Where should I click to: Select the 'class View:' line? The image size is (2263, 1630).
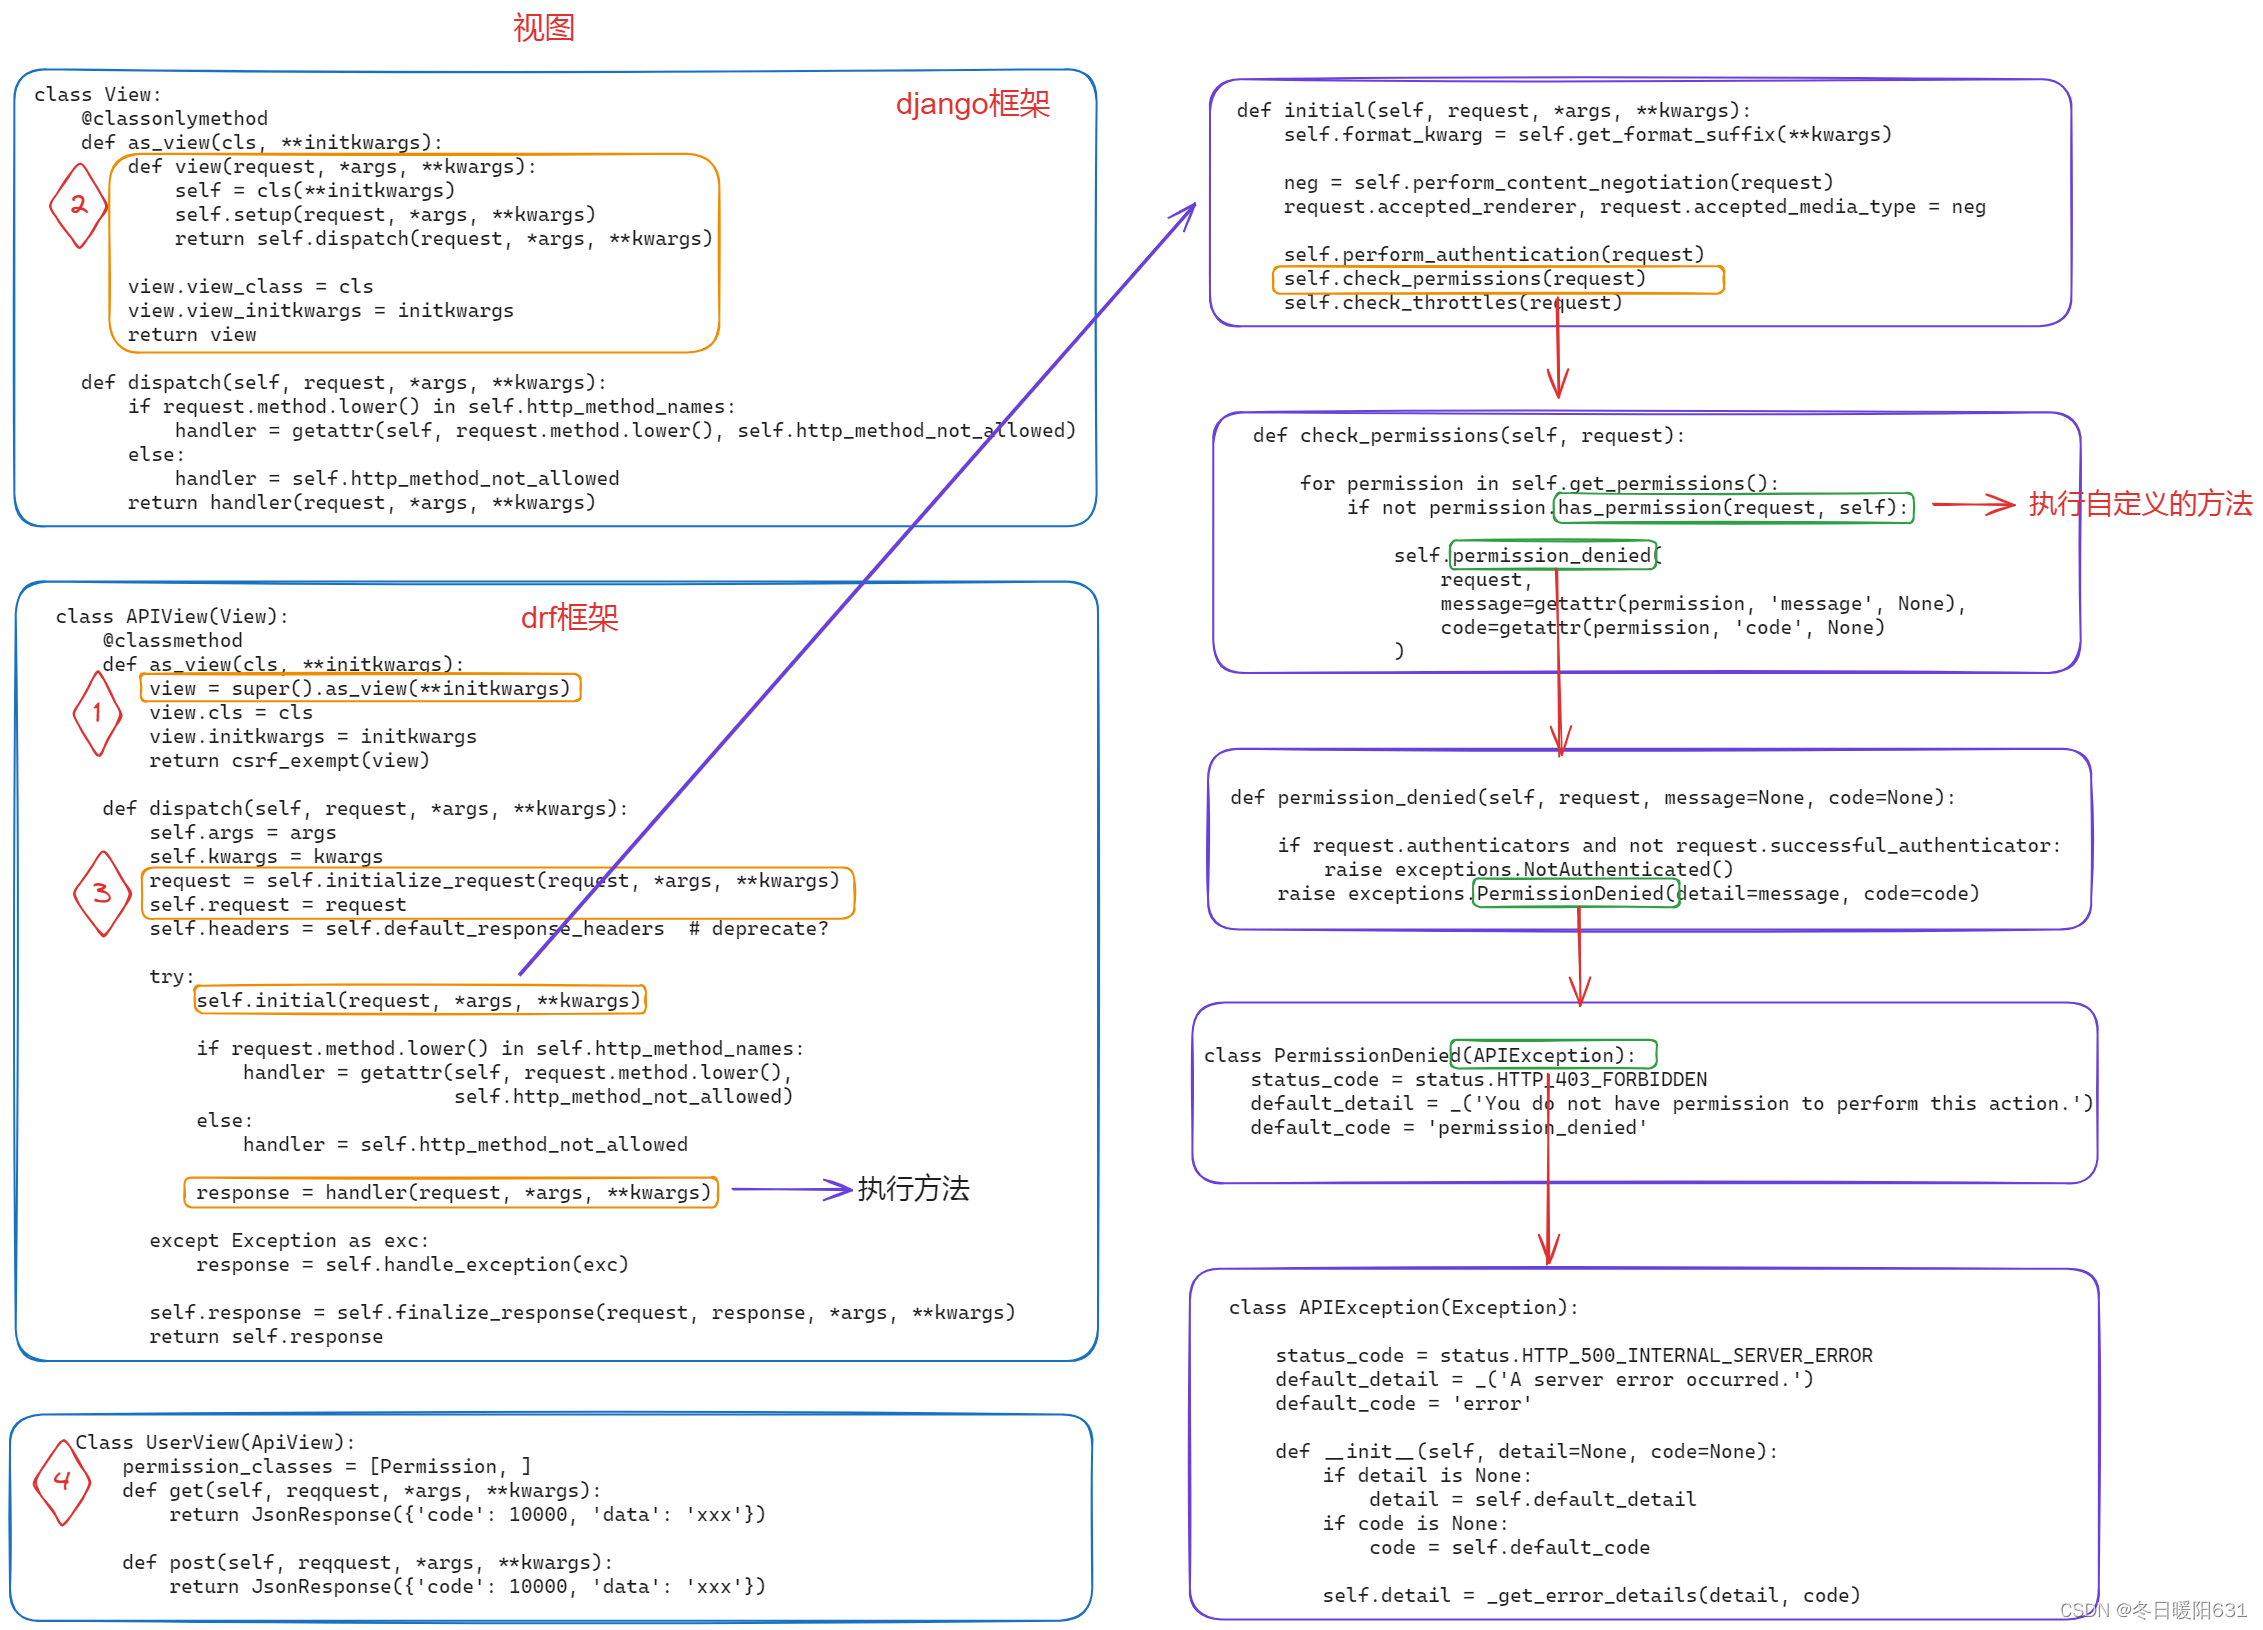click(97, 95)
